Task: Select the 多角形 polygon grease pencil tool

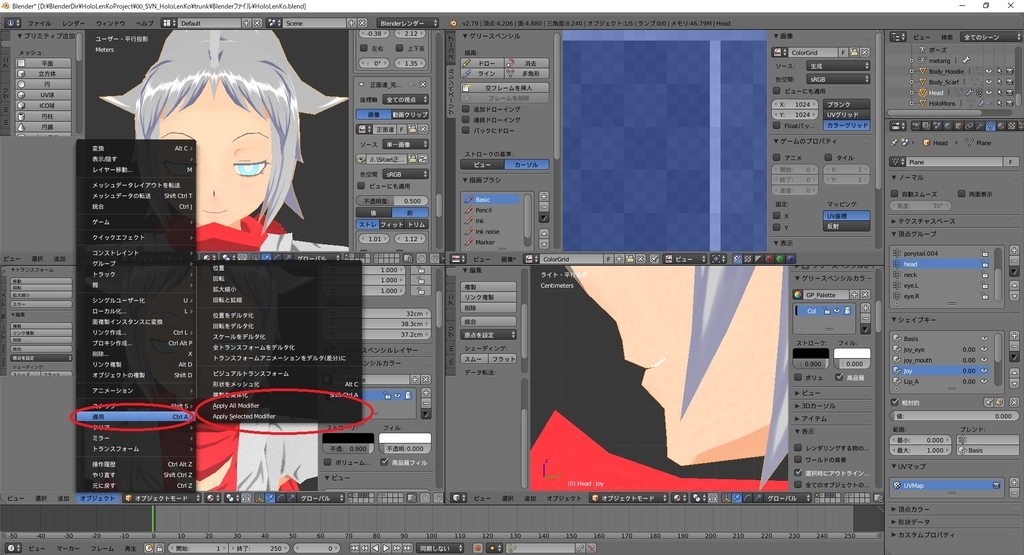Action: [x=528, y=74]
